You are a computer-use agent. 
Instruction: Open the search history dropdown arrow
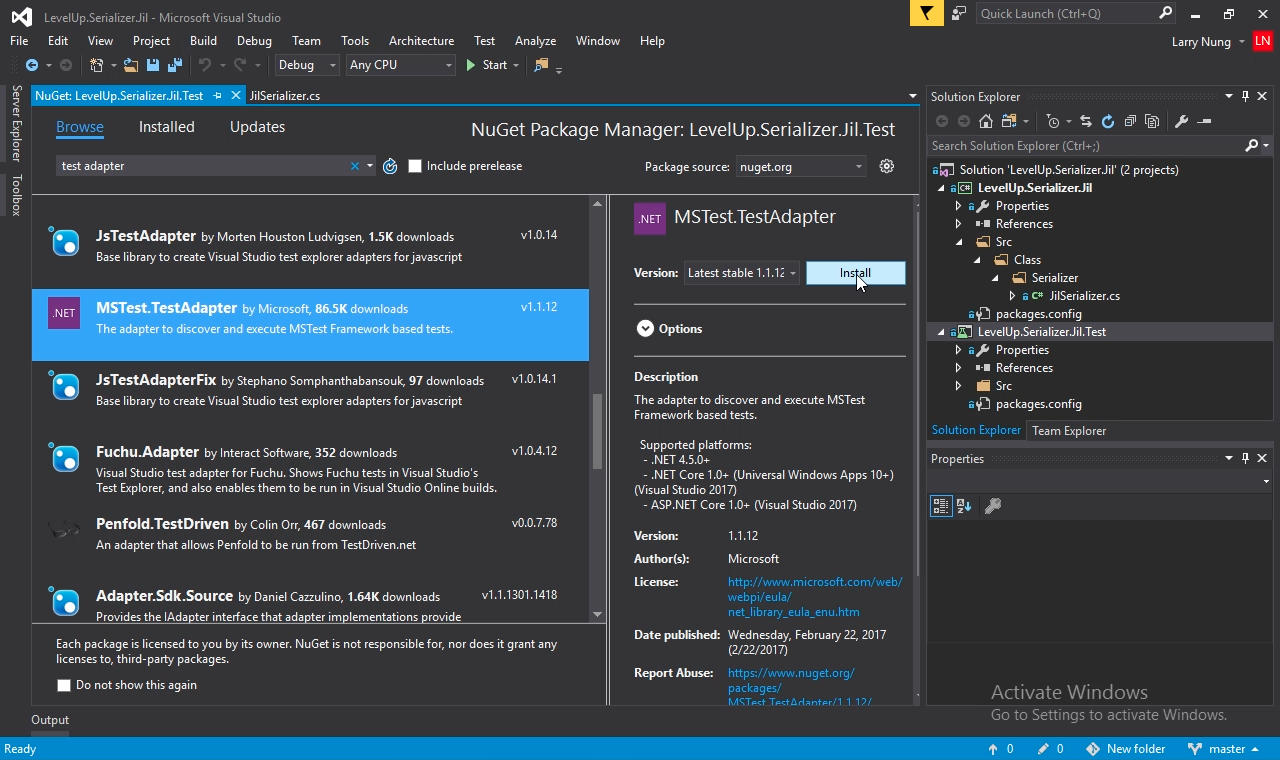[x=370, y=166]
